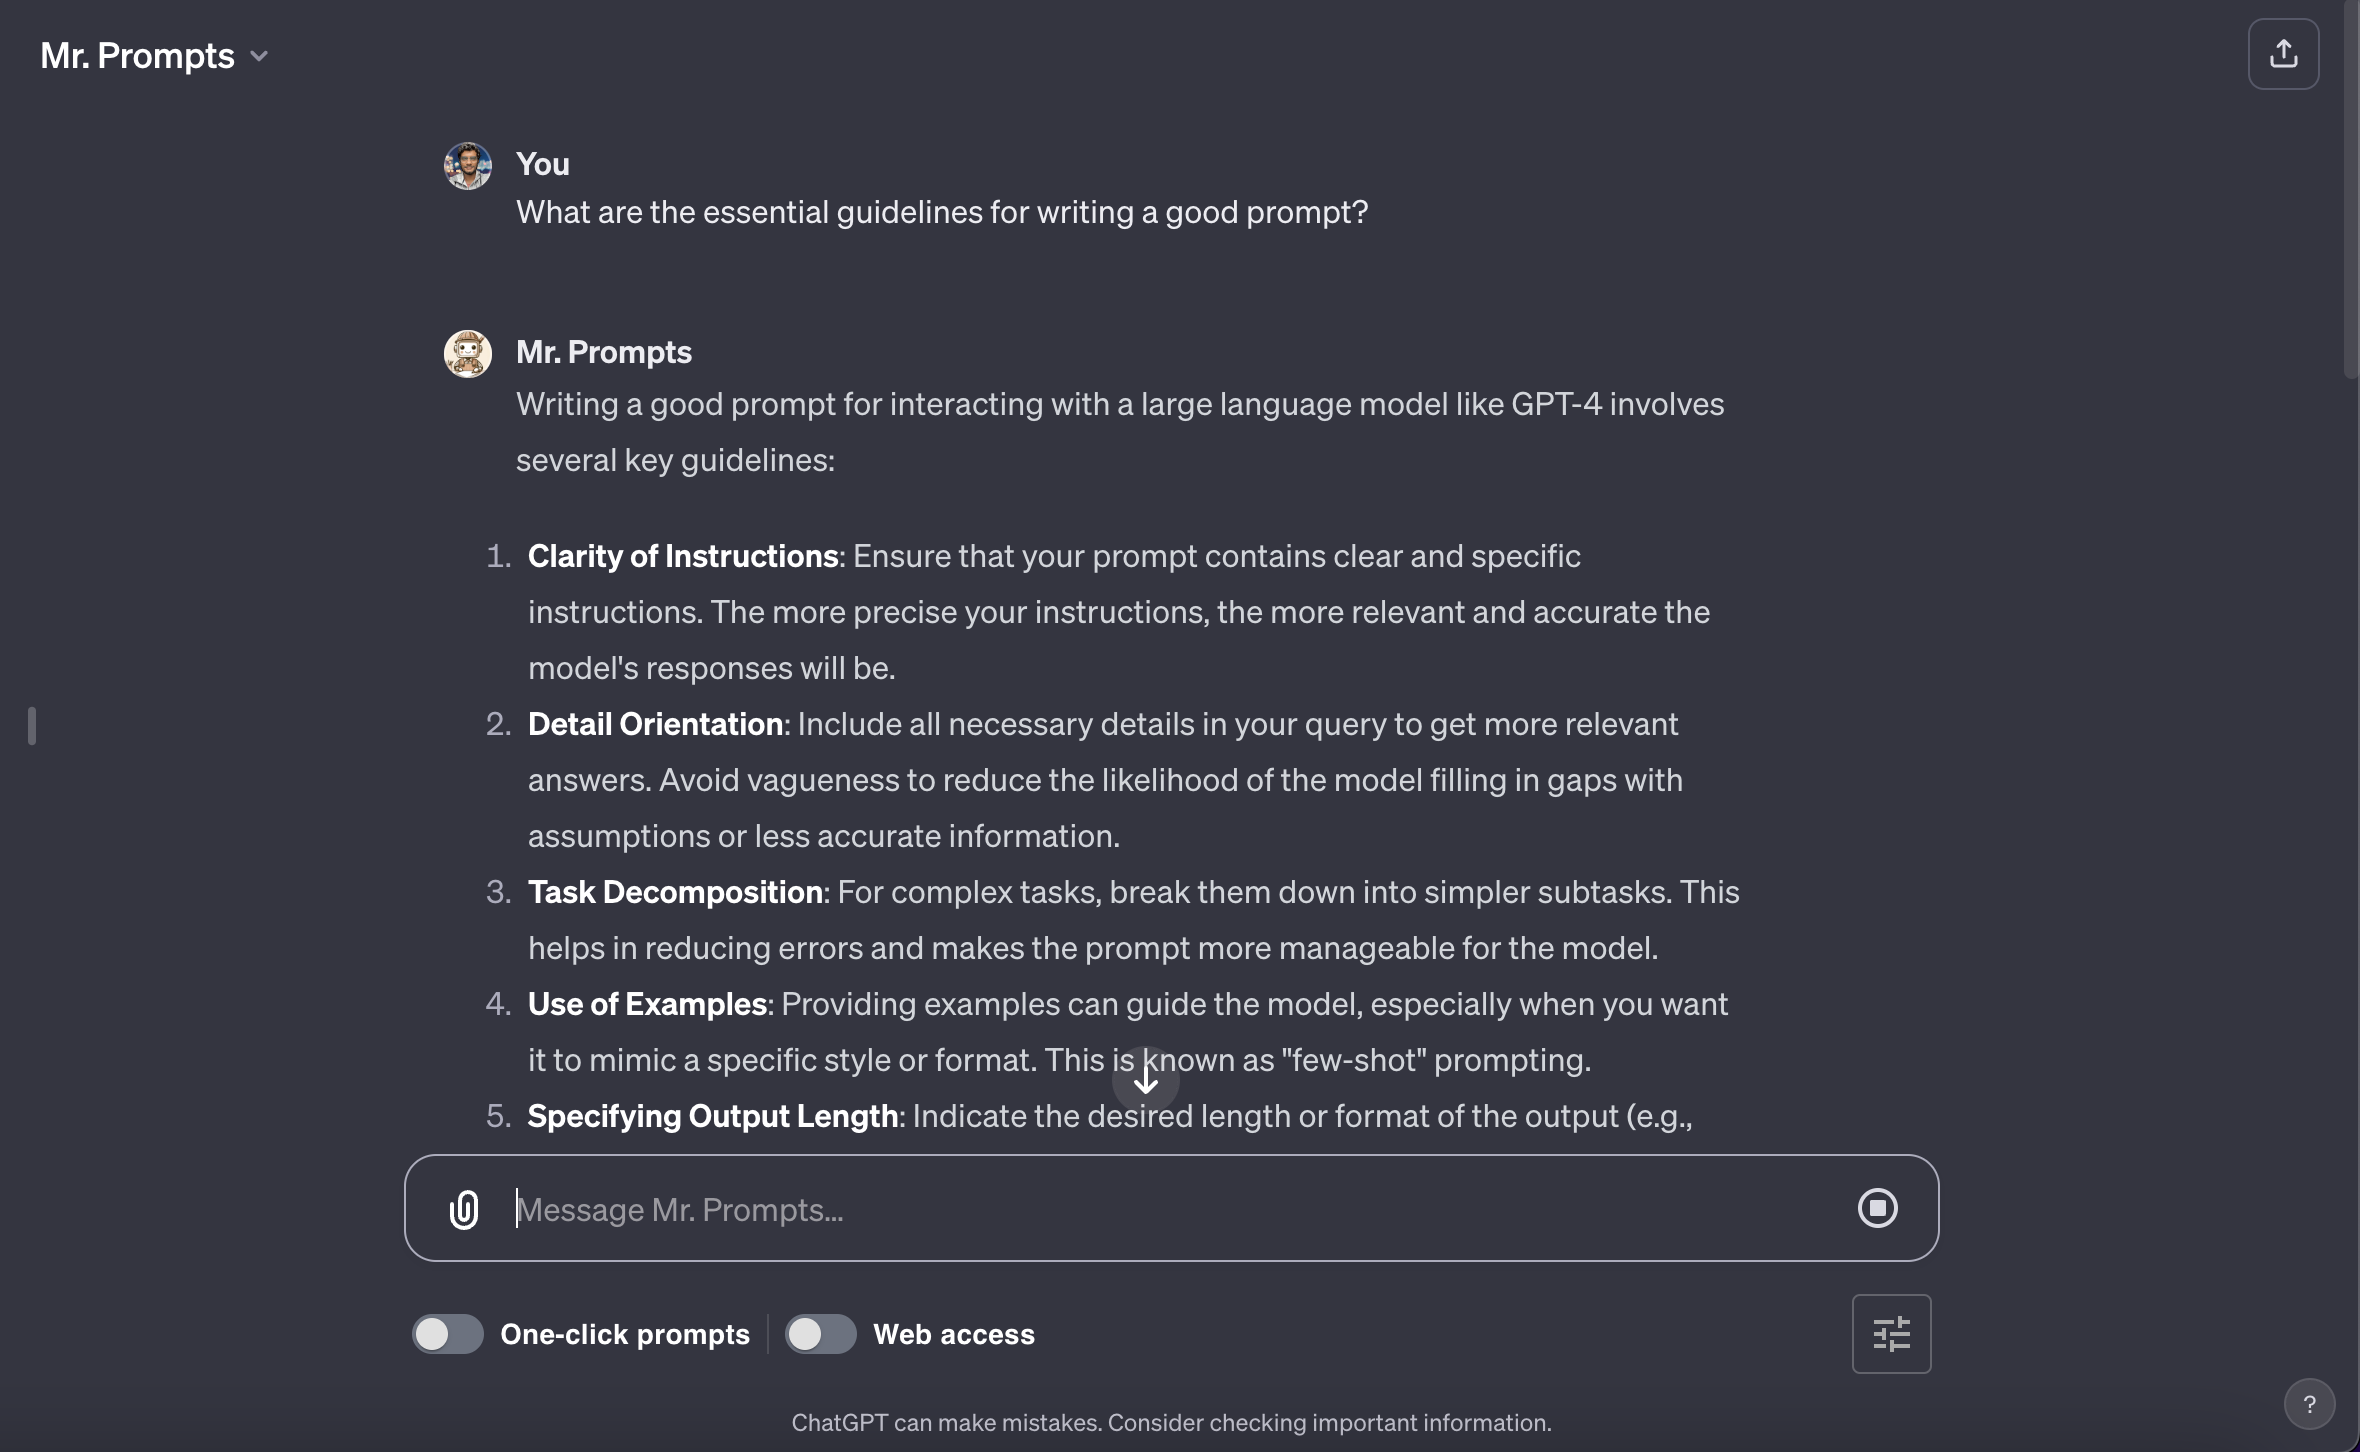This screenshot has height=1452, width=2360.
Task: Click the dropdown chevron beside Mr. Prompts
Action: pyautogui.click(x=259, y=56)
